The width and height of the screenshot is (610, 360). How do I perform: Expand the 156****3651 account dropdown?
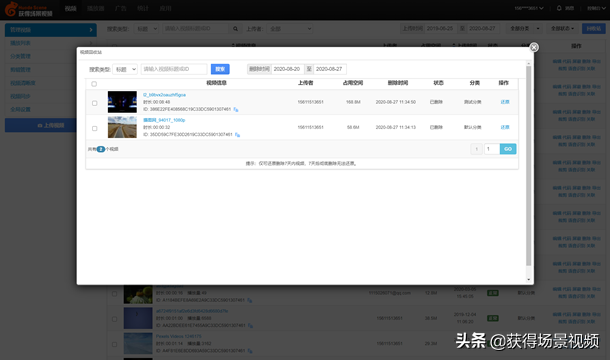[x=529, y=8]
